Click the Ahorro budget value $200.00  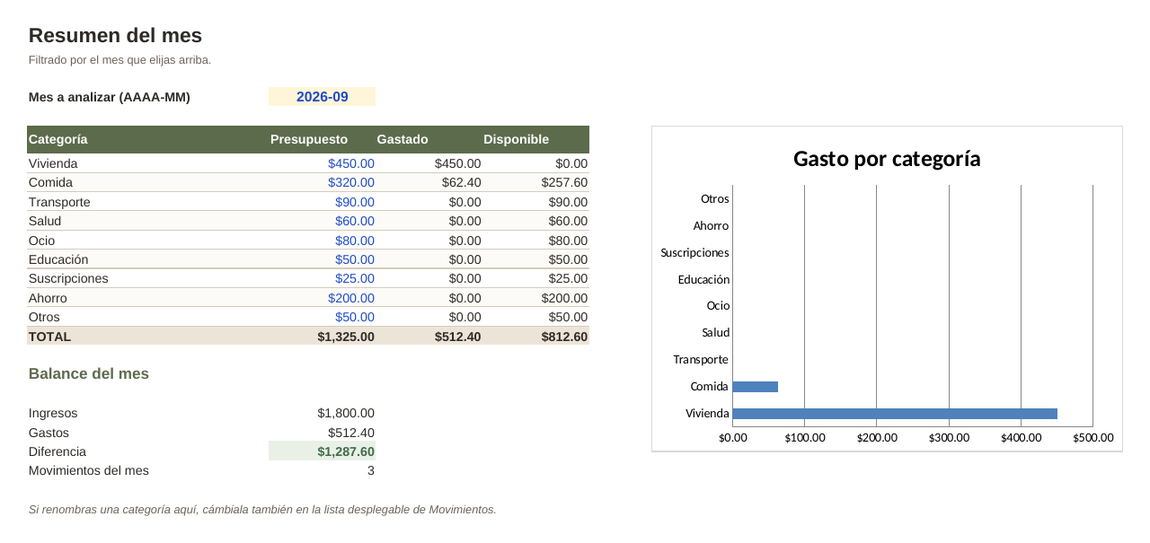coord(351,298)
